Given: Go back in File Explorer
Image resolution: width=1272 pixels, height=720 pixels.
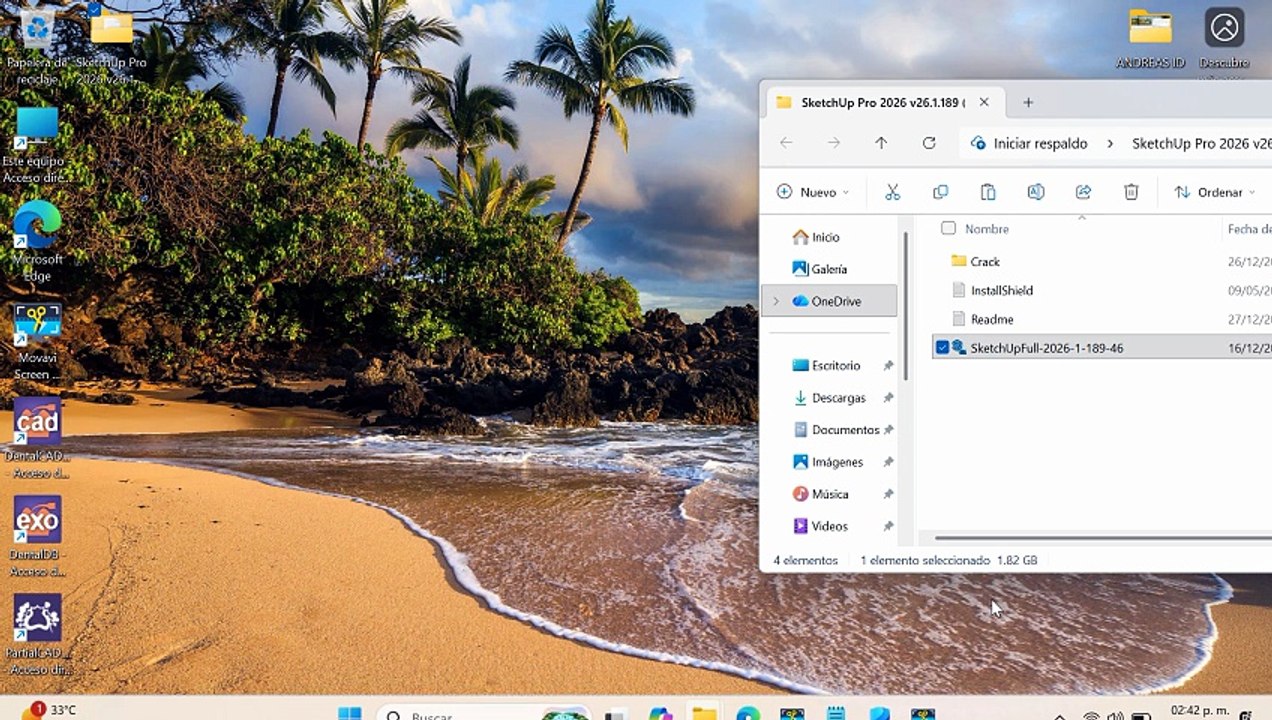Looking at the screenshot, I should [x=786, y=143].
